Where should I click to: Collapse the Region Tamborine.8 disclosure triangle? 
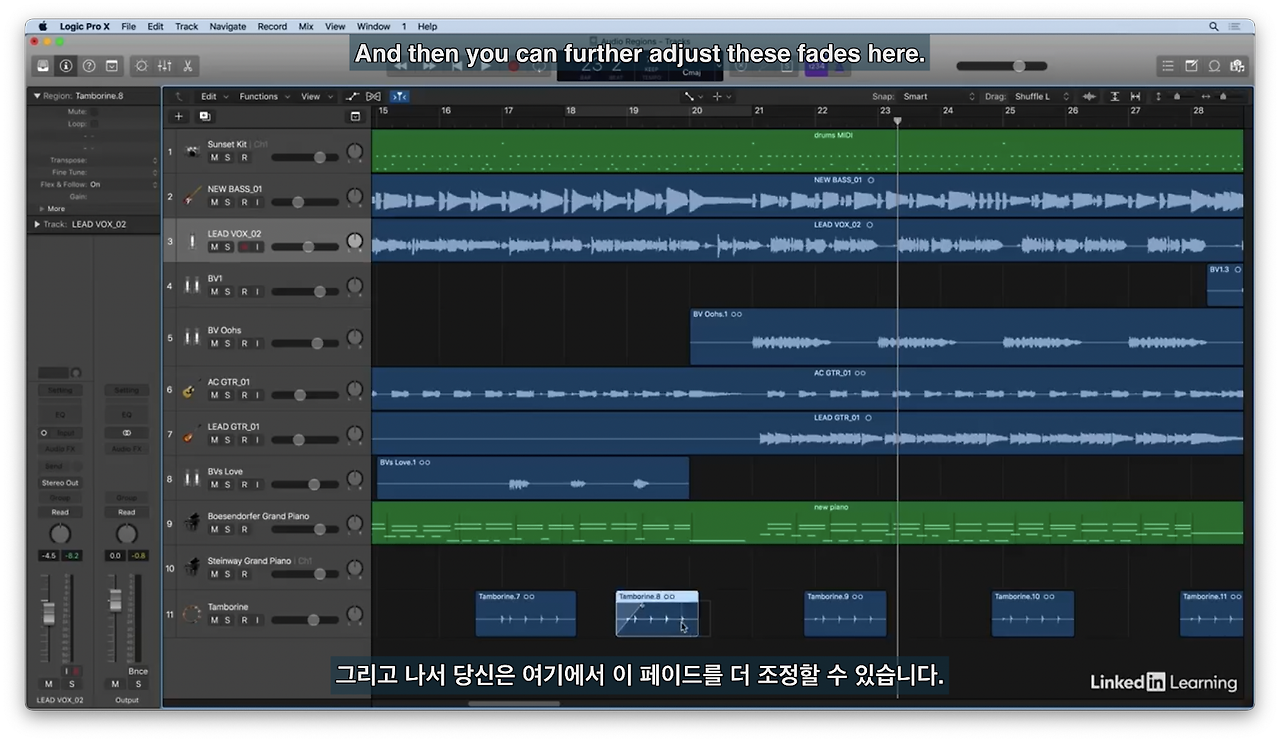(x=38, y=96)
